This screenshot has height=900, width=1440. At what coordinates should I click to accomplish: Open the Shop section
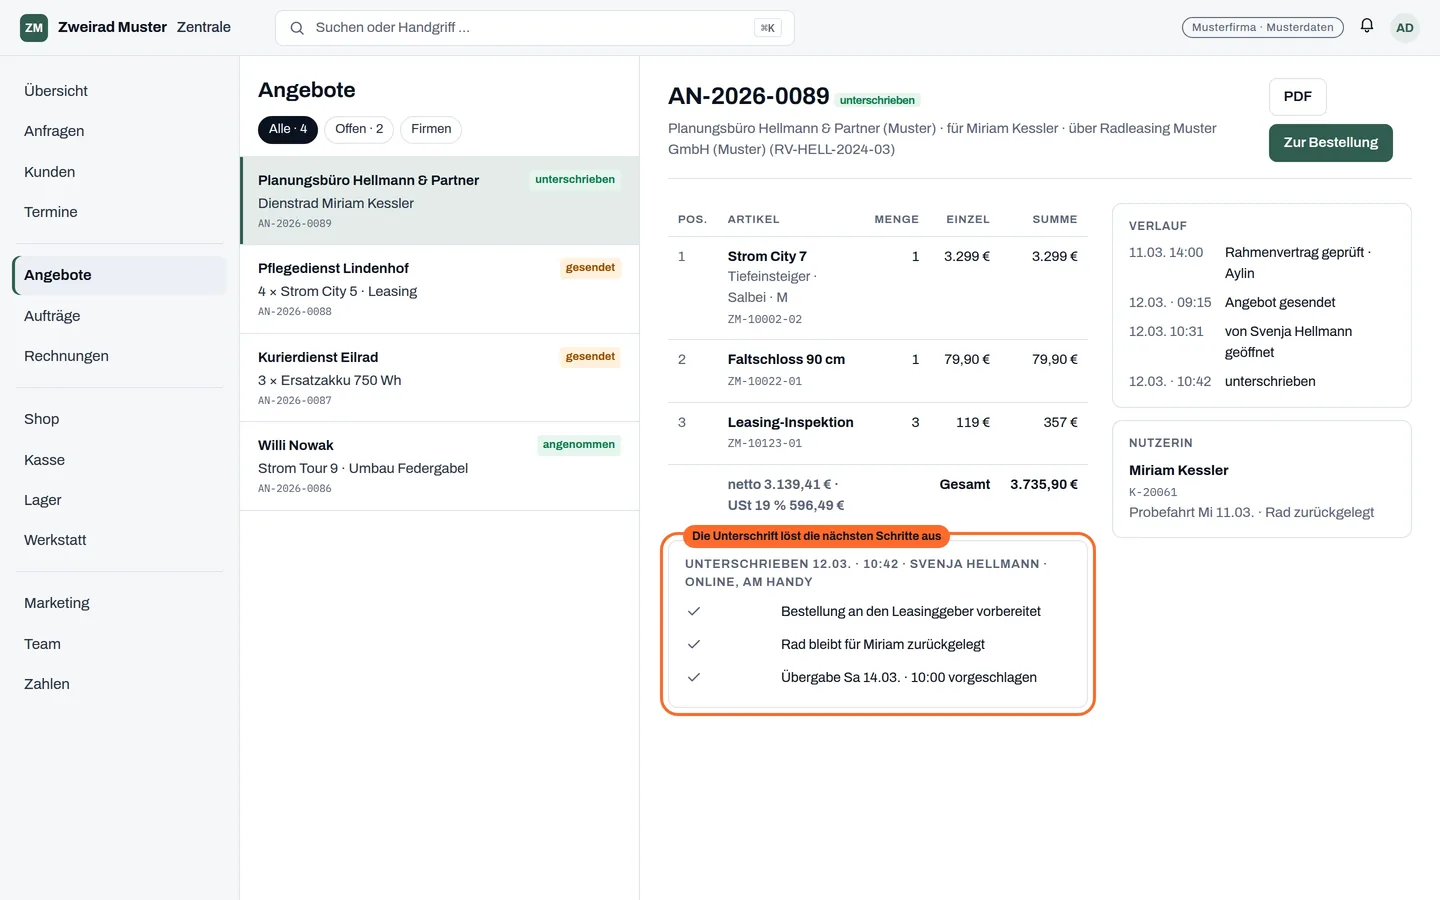120,419
